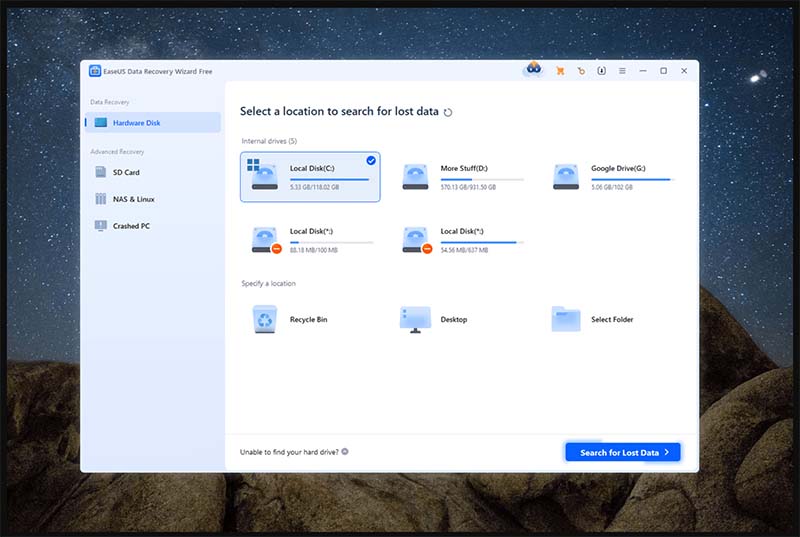Click the SD Card icon
The height and width of the screenshot is (537, 800).
click(101, 172)
